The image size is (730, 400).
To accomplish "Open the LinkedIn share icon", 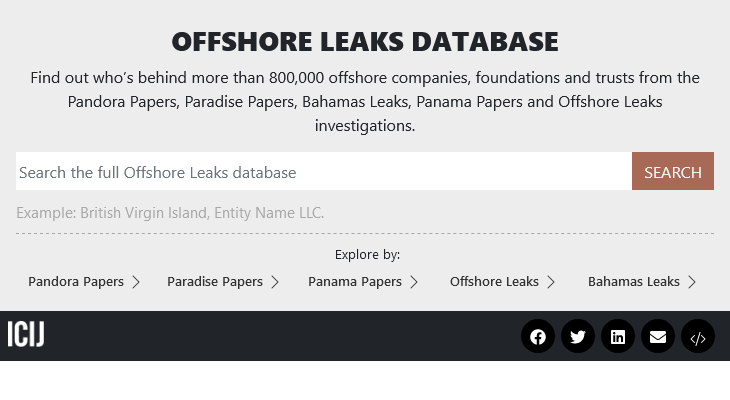I will (x=618, y=336).
